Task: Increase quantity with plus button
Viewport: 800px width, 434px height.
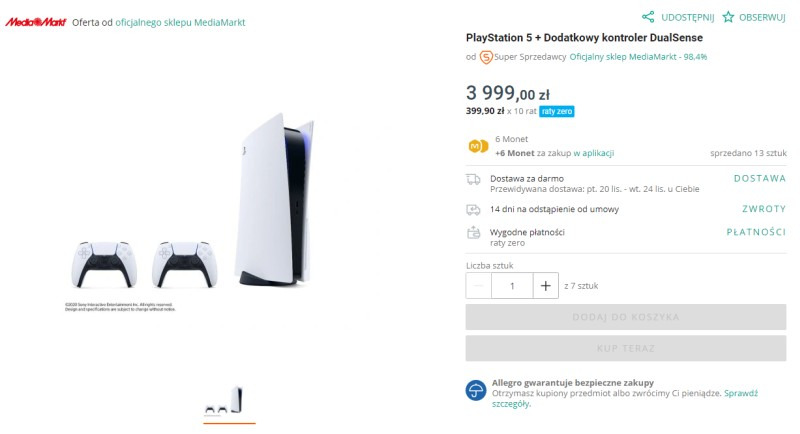Action: point(545,285)
